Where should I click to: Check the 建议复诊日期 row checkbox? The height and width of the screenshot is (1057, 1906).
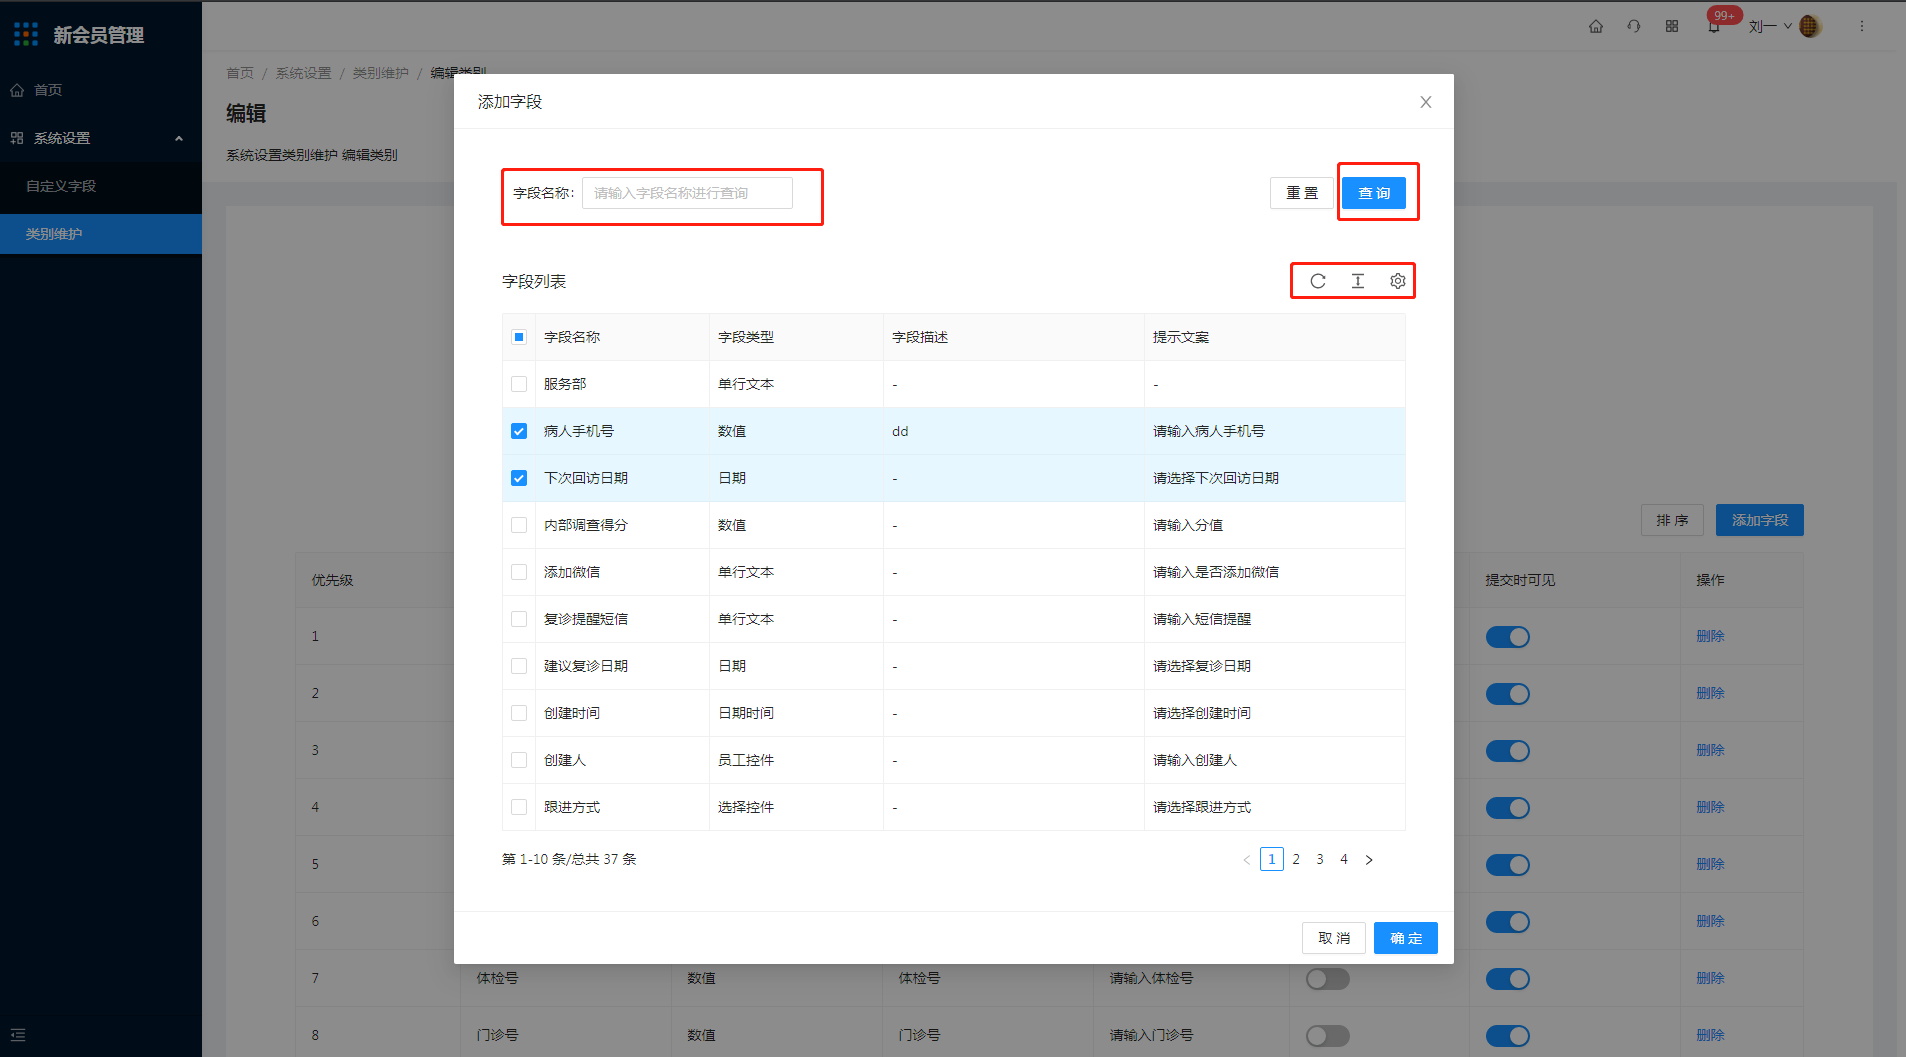pyautogui.click(x=519, y=666)
